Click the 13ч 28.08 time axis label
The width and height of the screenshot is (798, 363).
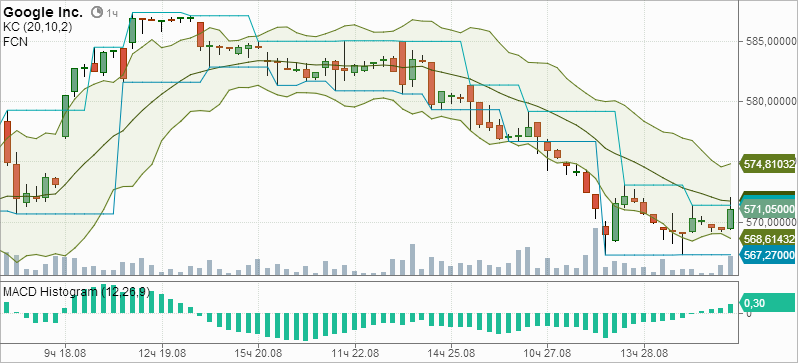click(644, 353)
